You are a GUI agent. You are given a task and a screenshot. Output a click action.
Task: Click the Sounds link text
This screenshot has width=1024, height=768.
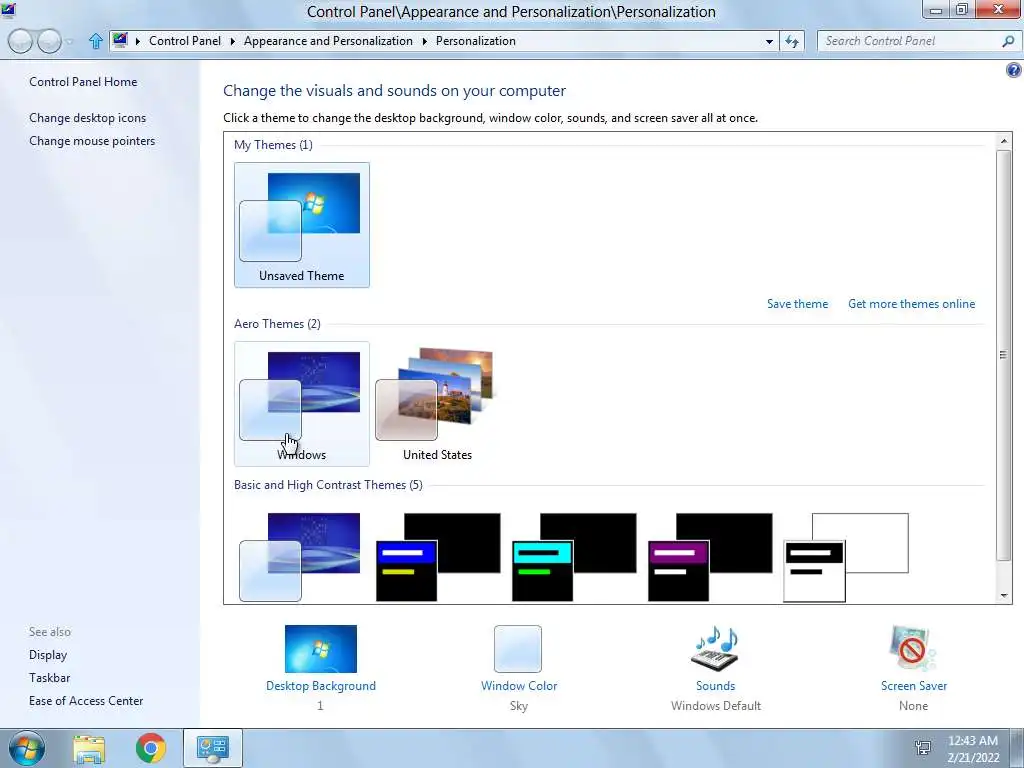click(716, 686)
